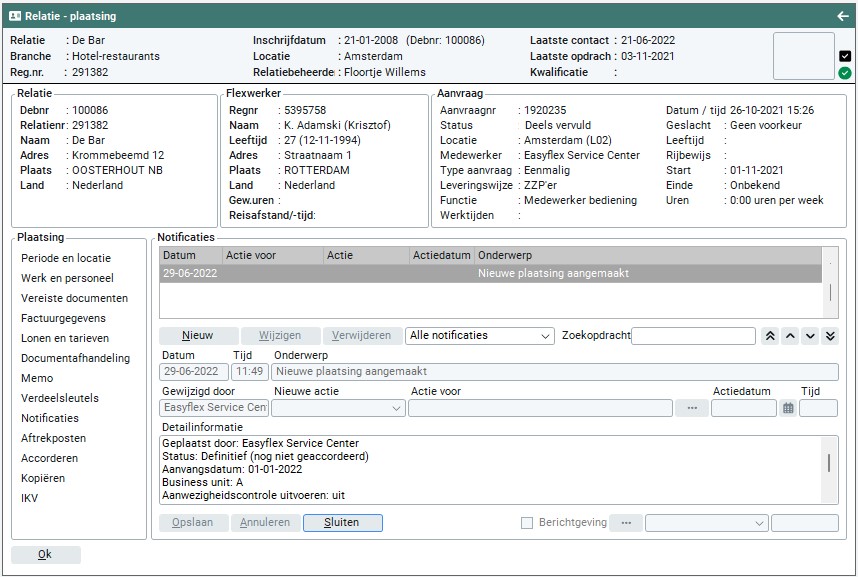Open Lonen en tarieven section
The image size is (858, 577).
[65, 338]
